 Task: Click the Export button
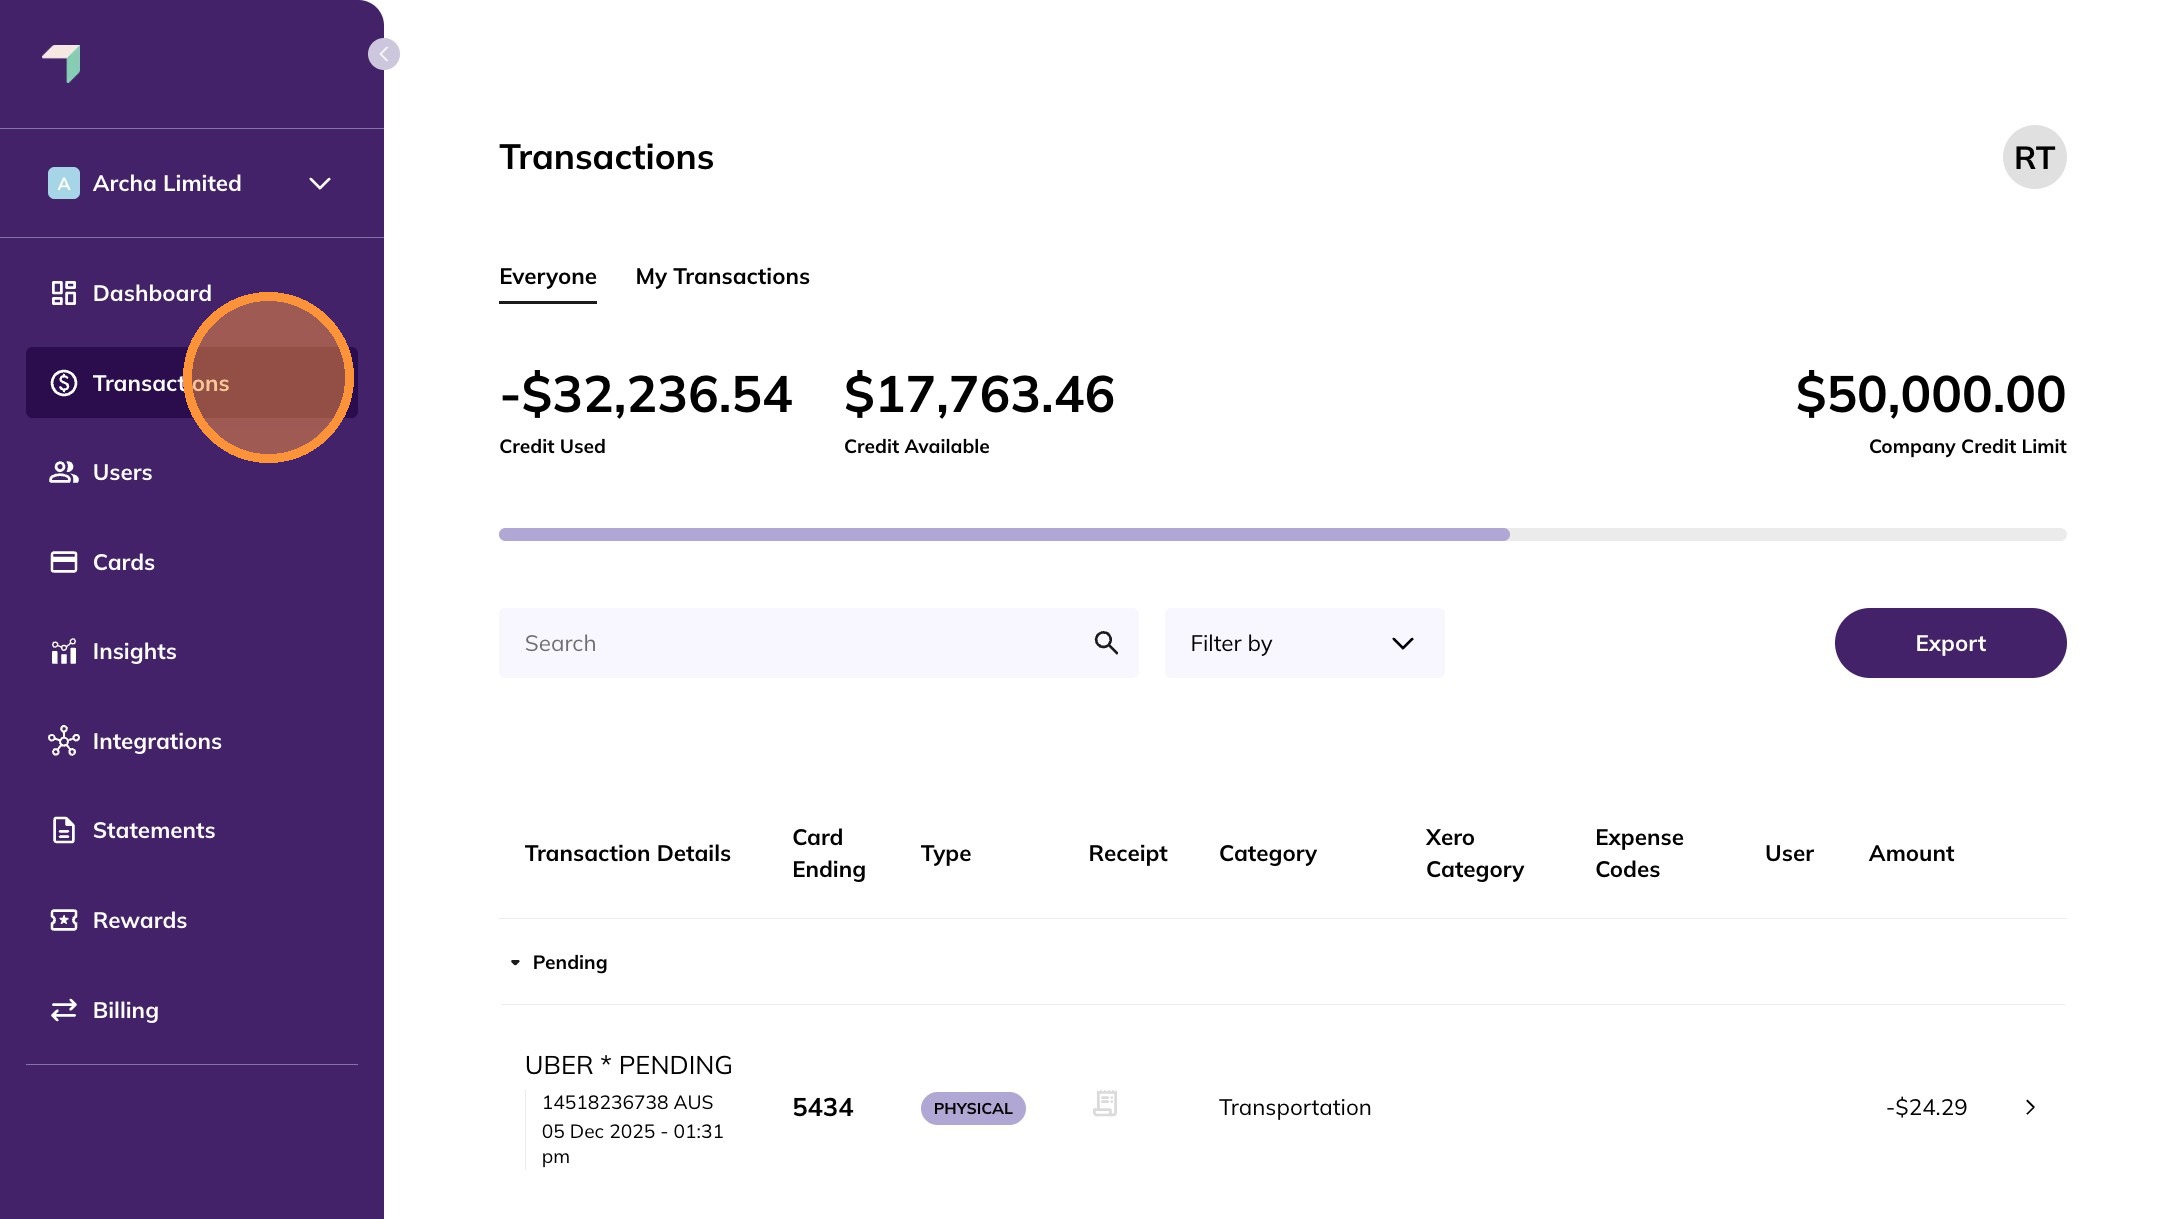coord(1949,643)
